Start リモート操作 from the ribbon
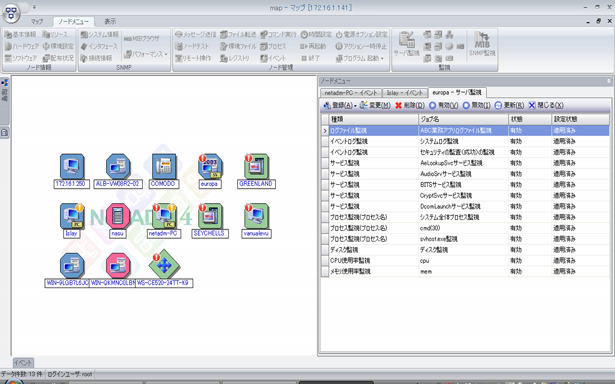Screen dimensions: 615x384 pos(193,58)
